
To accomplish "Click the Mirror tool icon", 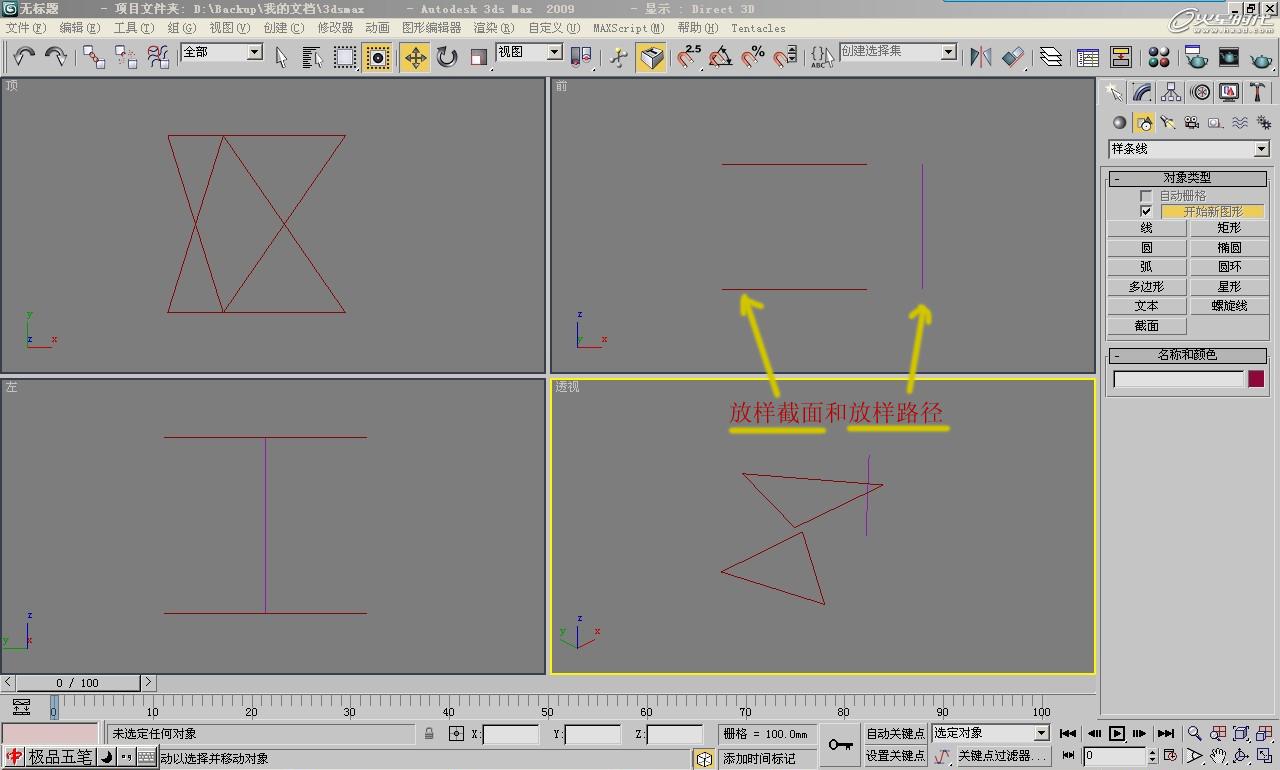I will (981, 57).
